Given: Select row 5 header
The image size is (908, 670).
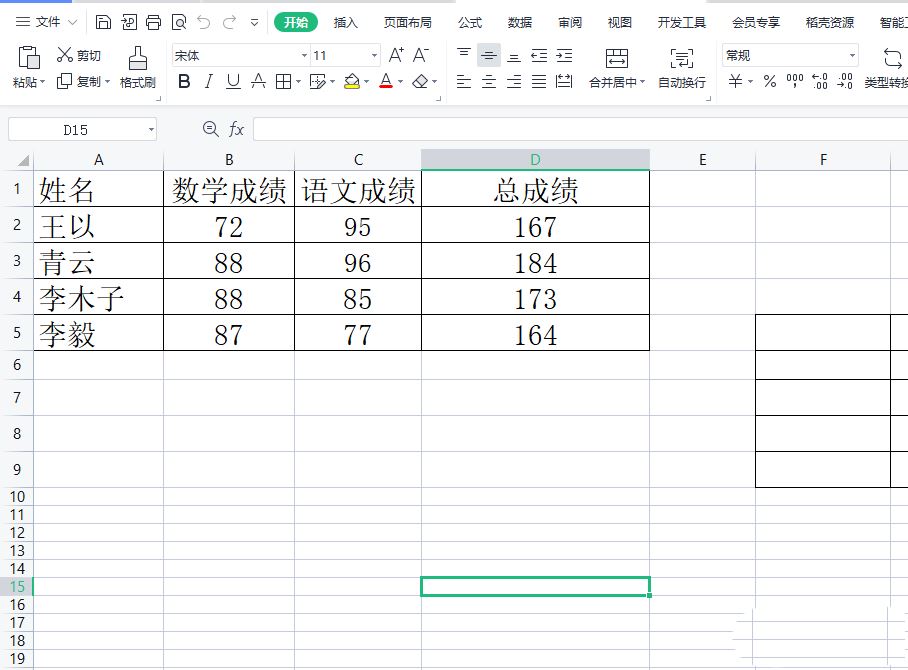Looking at the screenshot, I should click(x=17, y=333).
